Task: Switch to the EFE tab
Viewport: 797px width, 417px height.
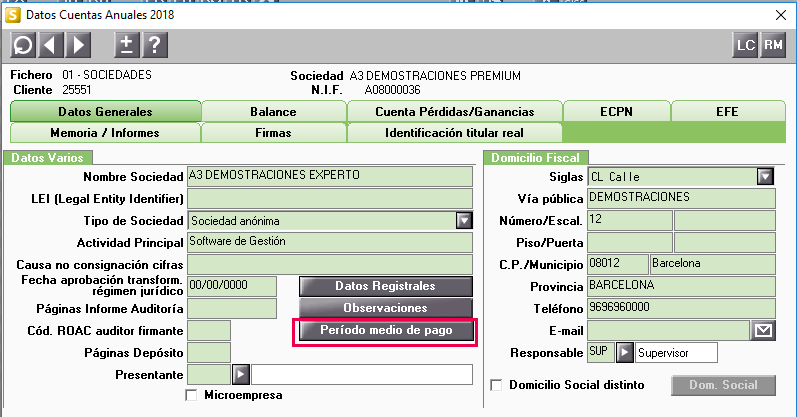Action: point(727,111)
